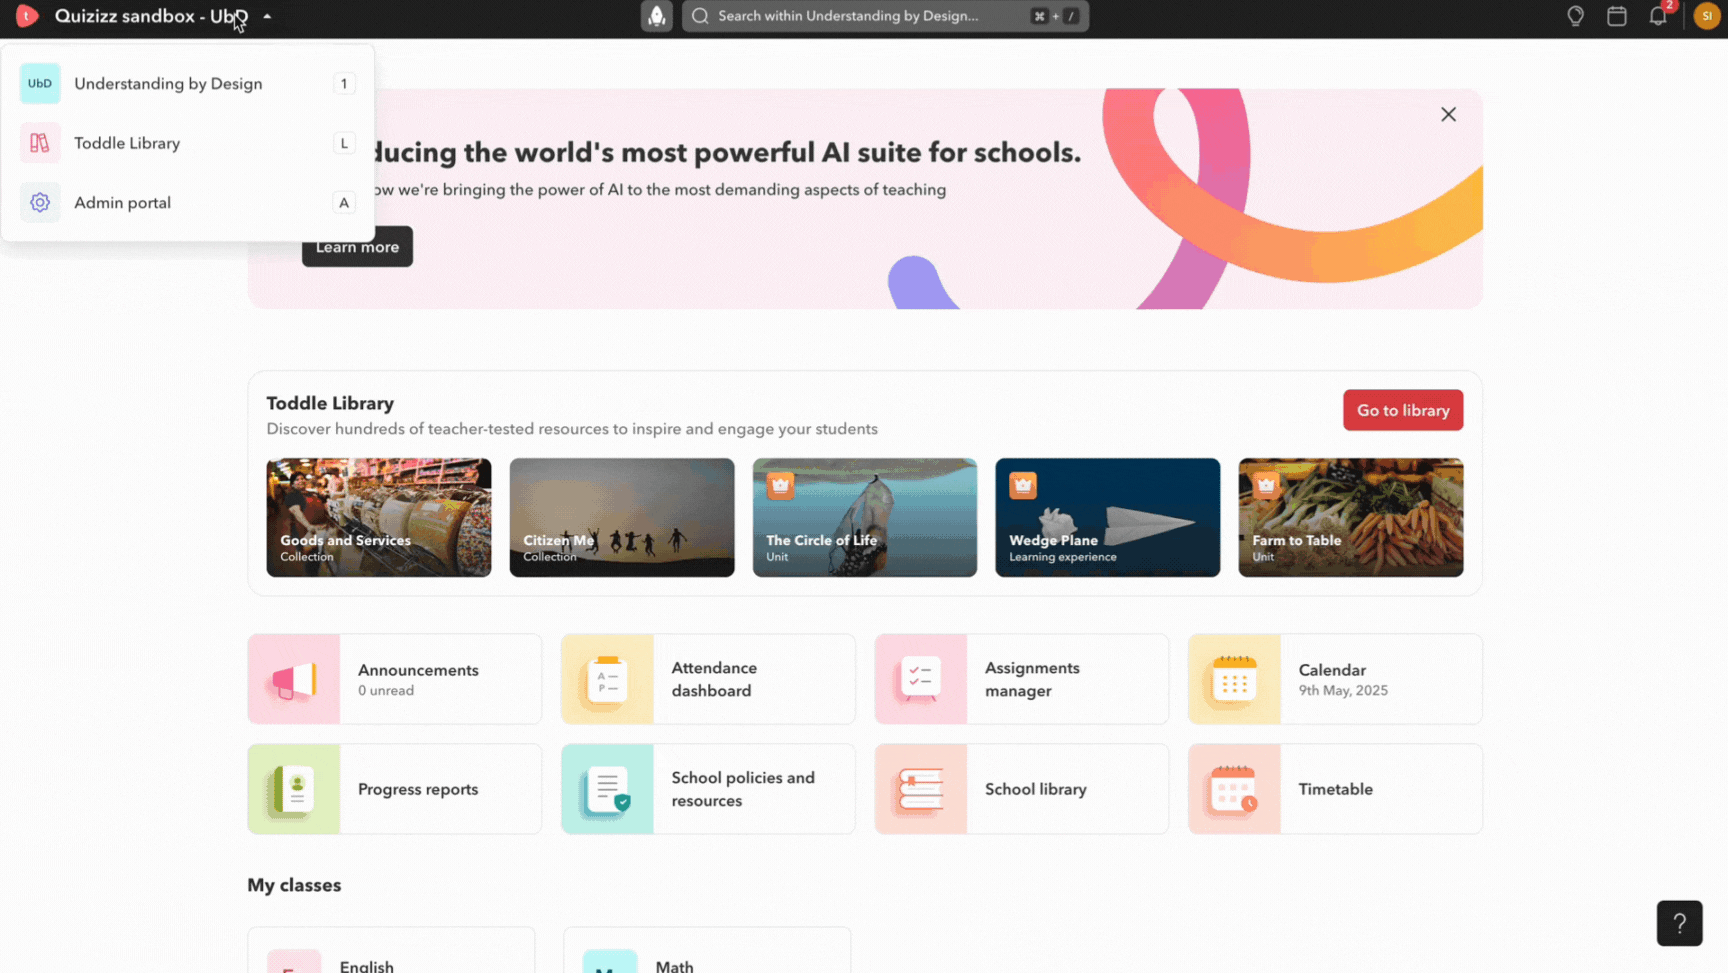Click the Progress reports booklet icon
The width and height of the screenshot is (1728, 973).
click(294, 789)
